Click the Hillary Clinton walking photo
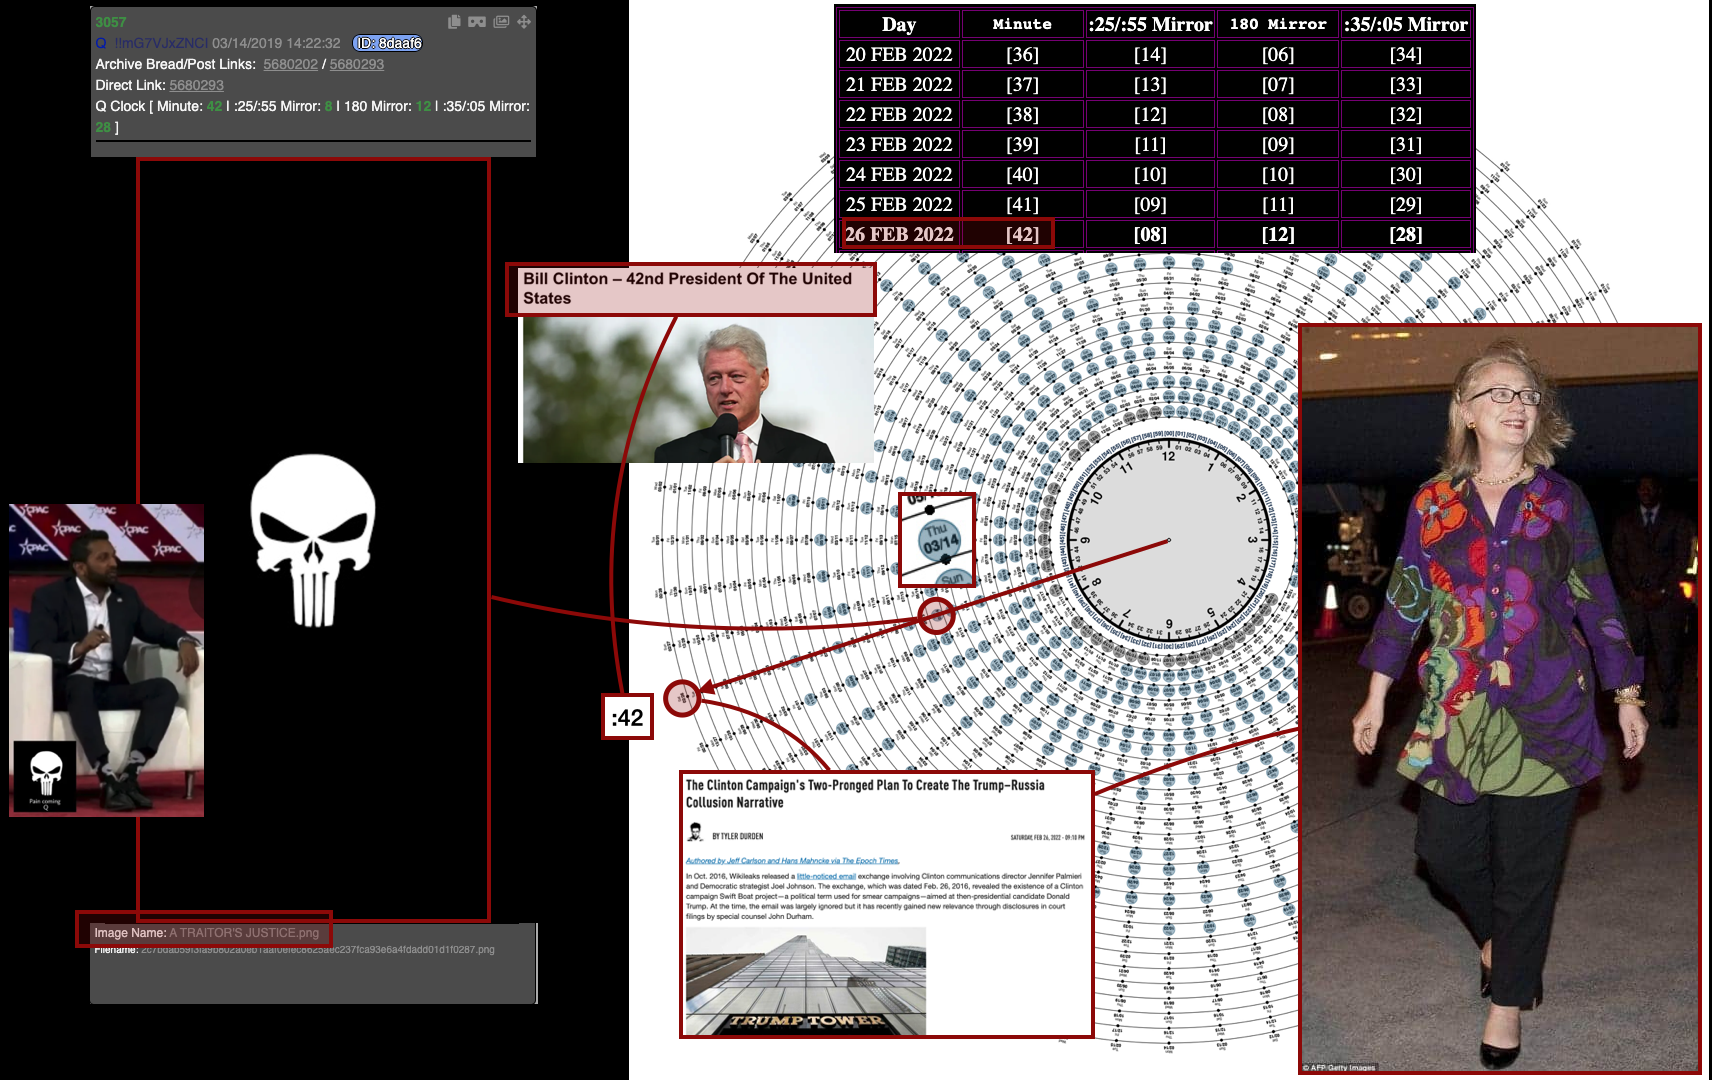 click(1499, 699)
